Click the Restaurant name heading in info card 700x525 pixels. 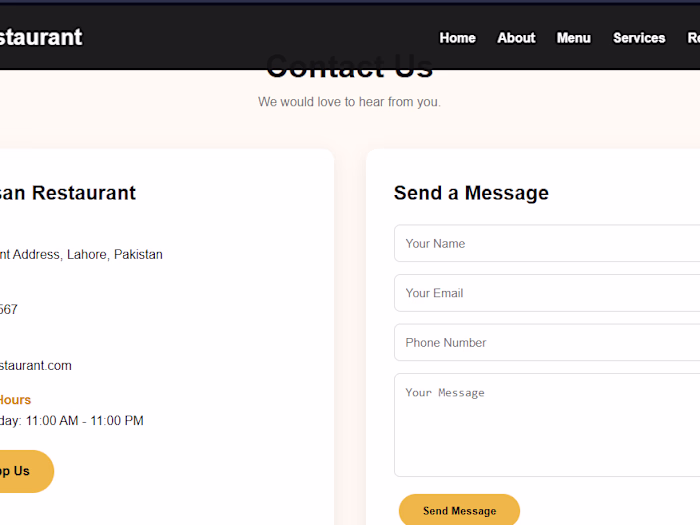click(x=68, y=193)
